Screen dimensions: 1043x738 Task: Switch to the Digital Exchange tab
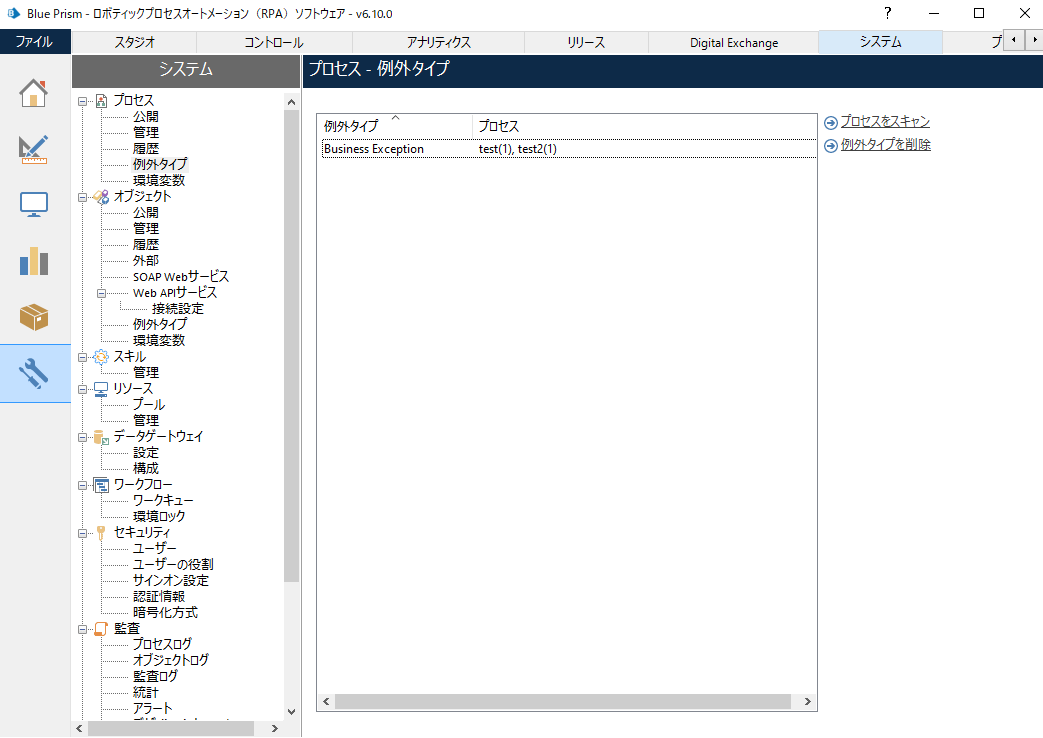[x=734, y=42]
